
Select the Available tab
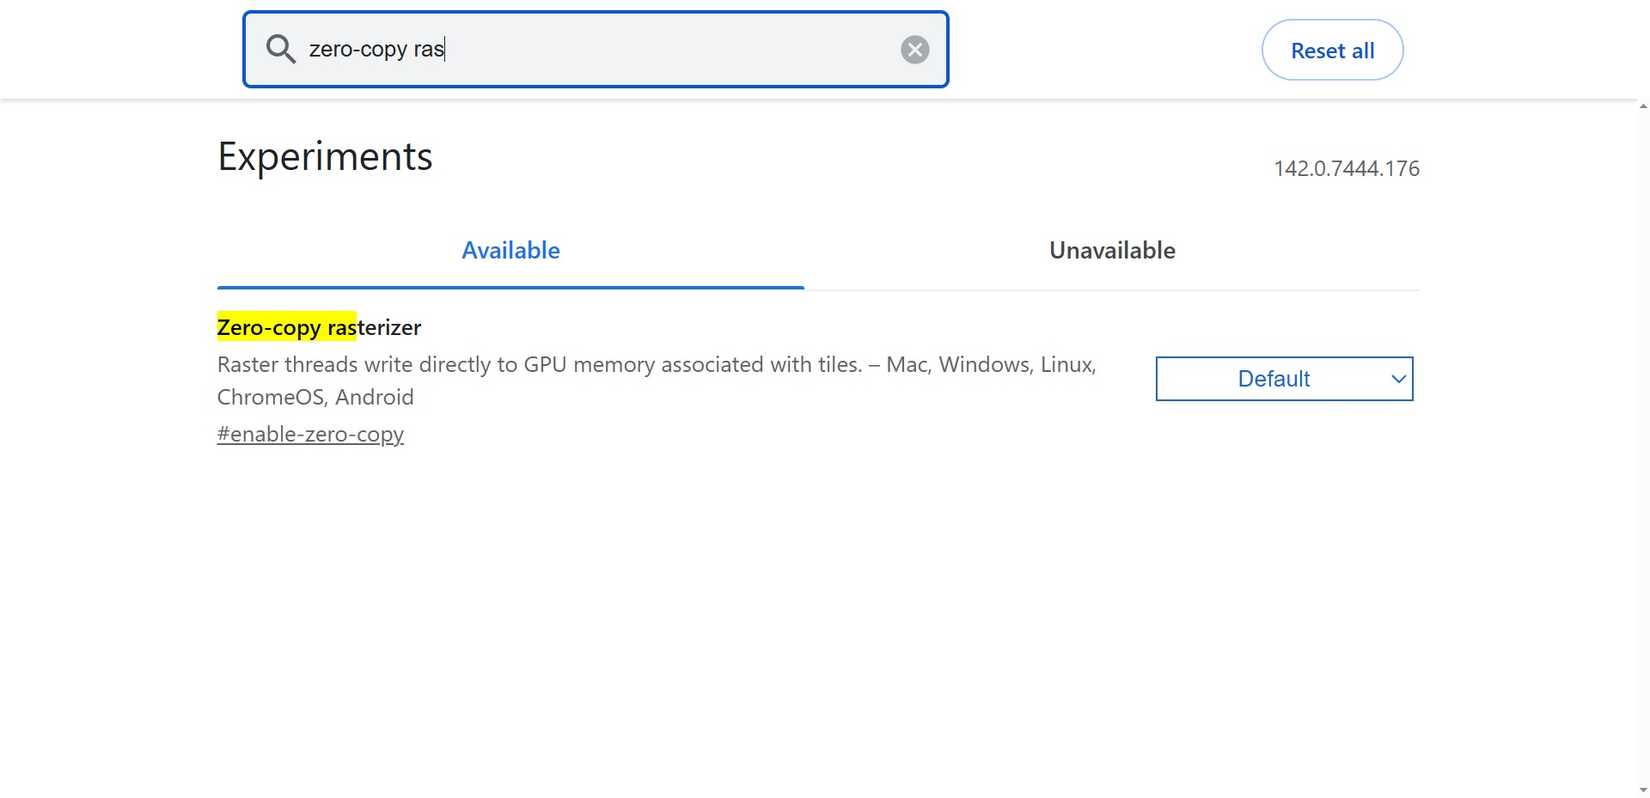[510, 250]
